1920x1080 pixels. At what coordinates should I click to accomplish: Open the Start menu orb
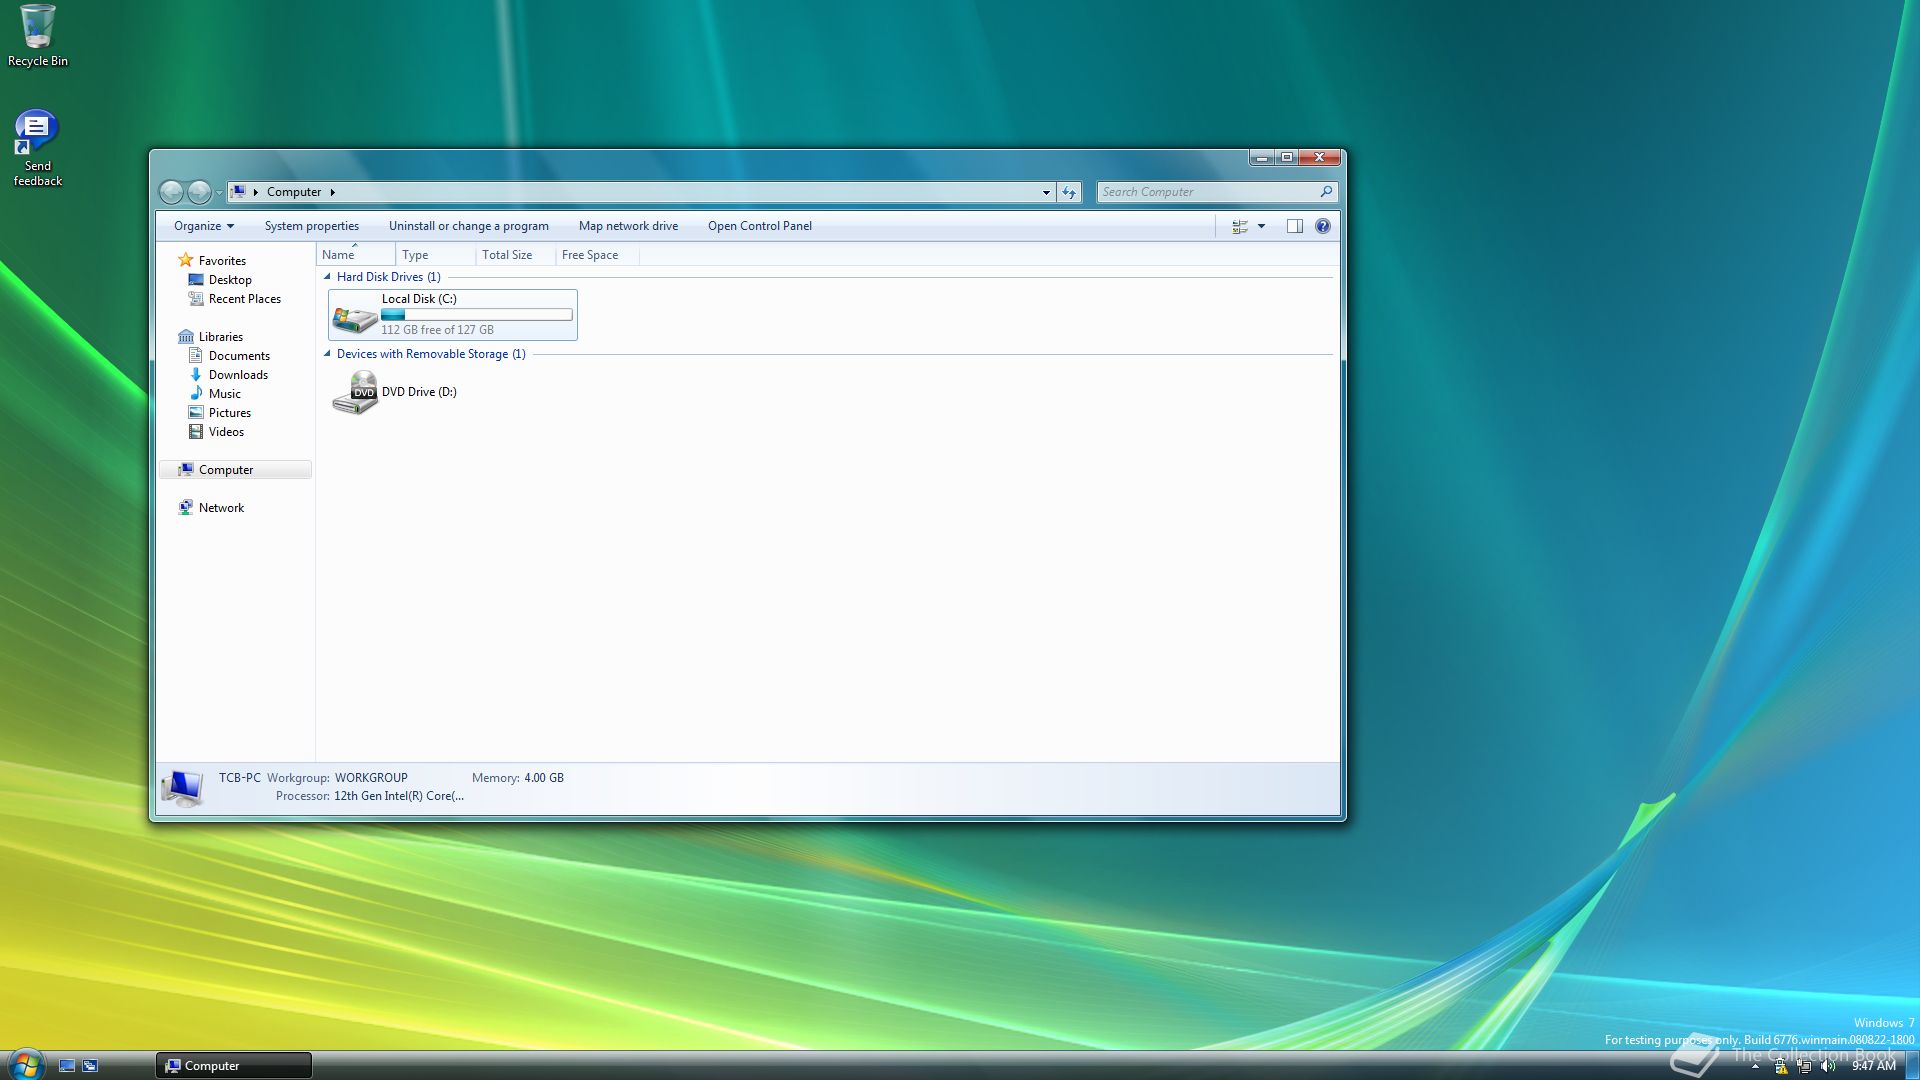click(26, 1065)
